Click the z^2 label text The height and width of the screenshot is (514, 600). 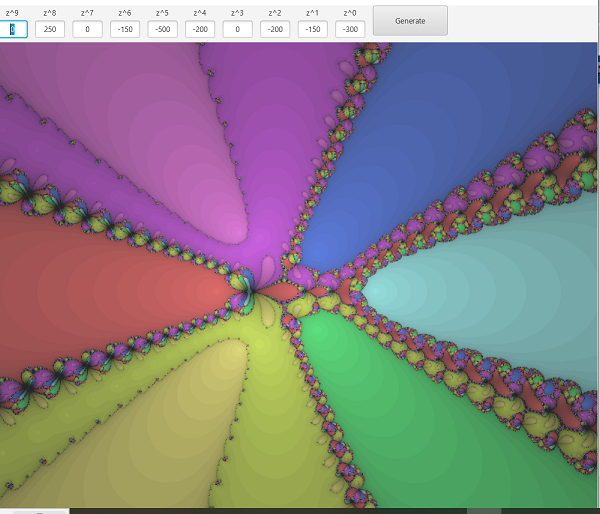(275, 13)
